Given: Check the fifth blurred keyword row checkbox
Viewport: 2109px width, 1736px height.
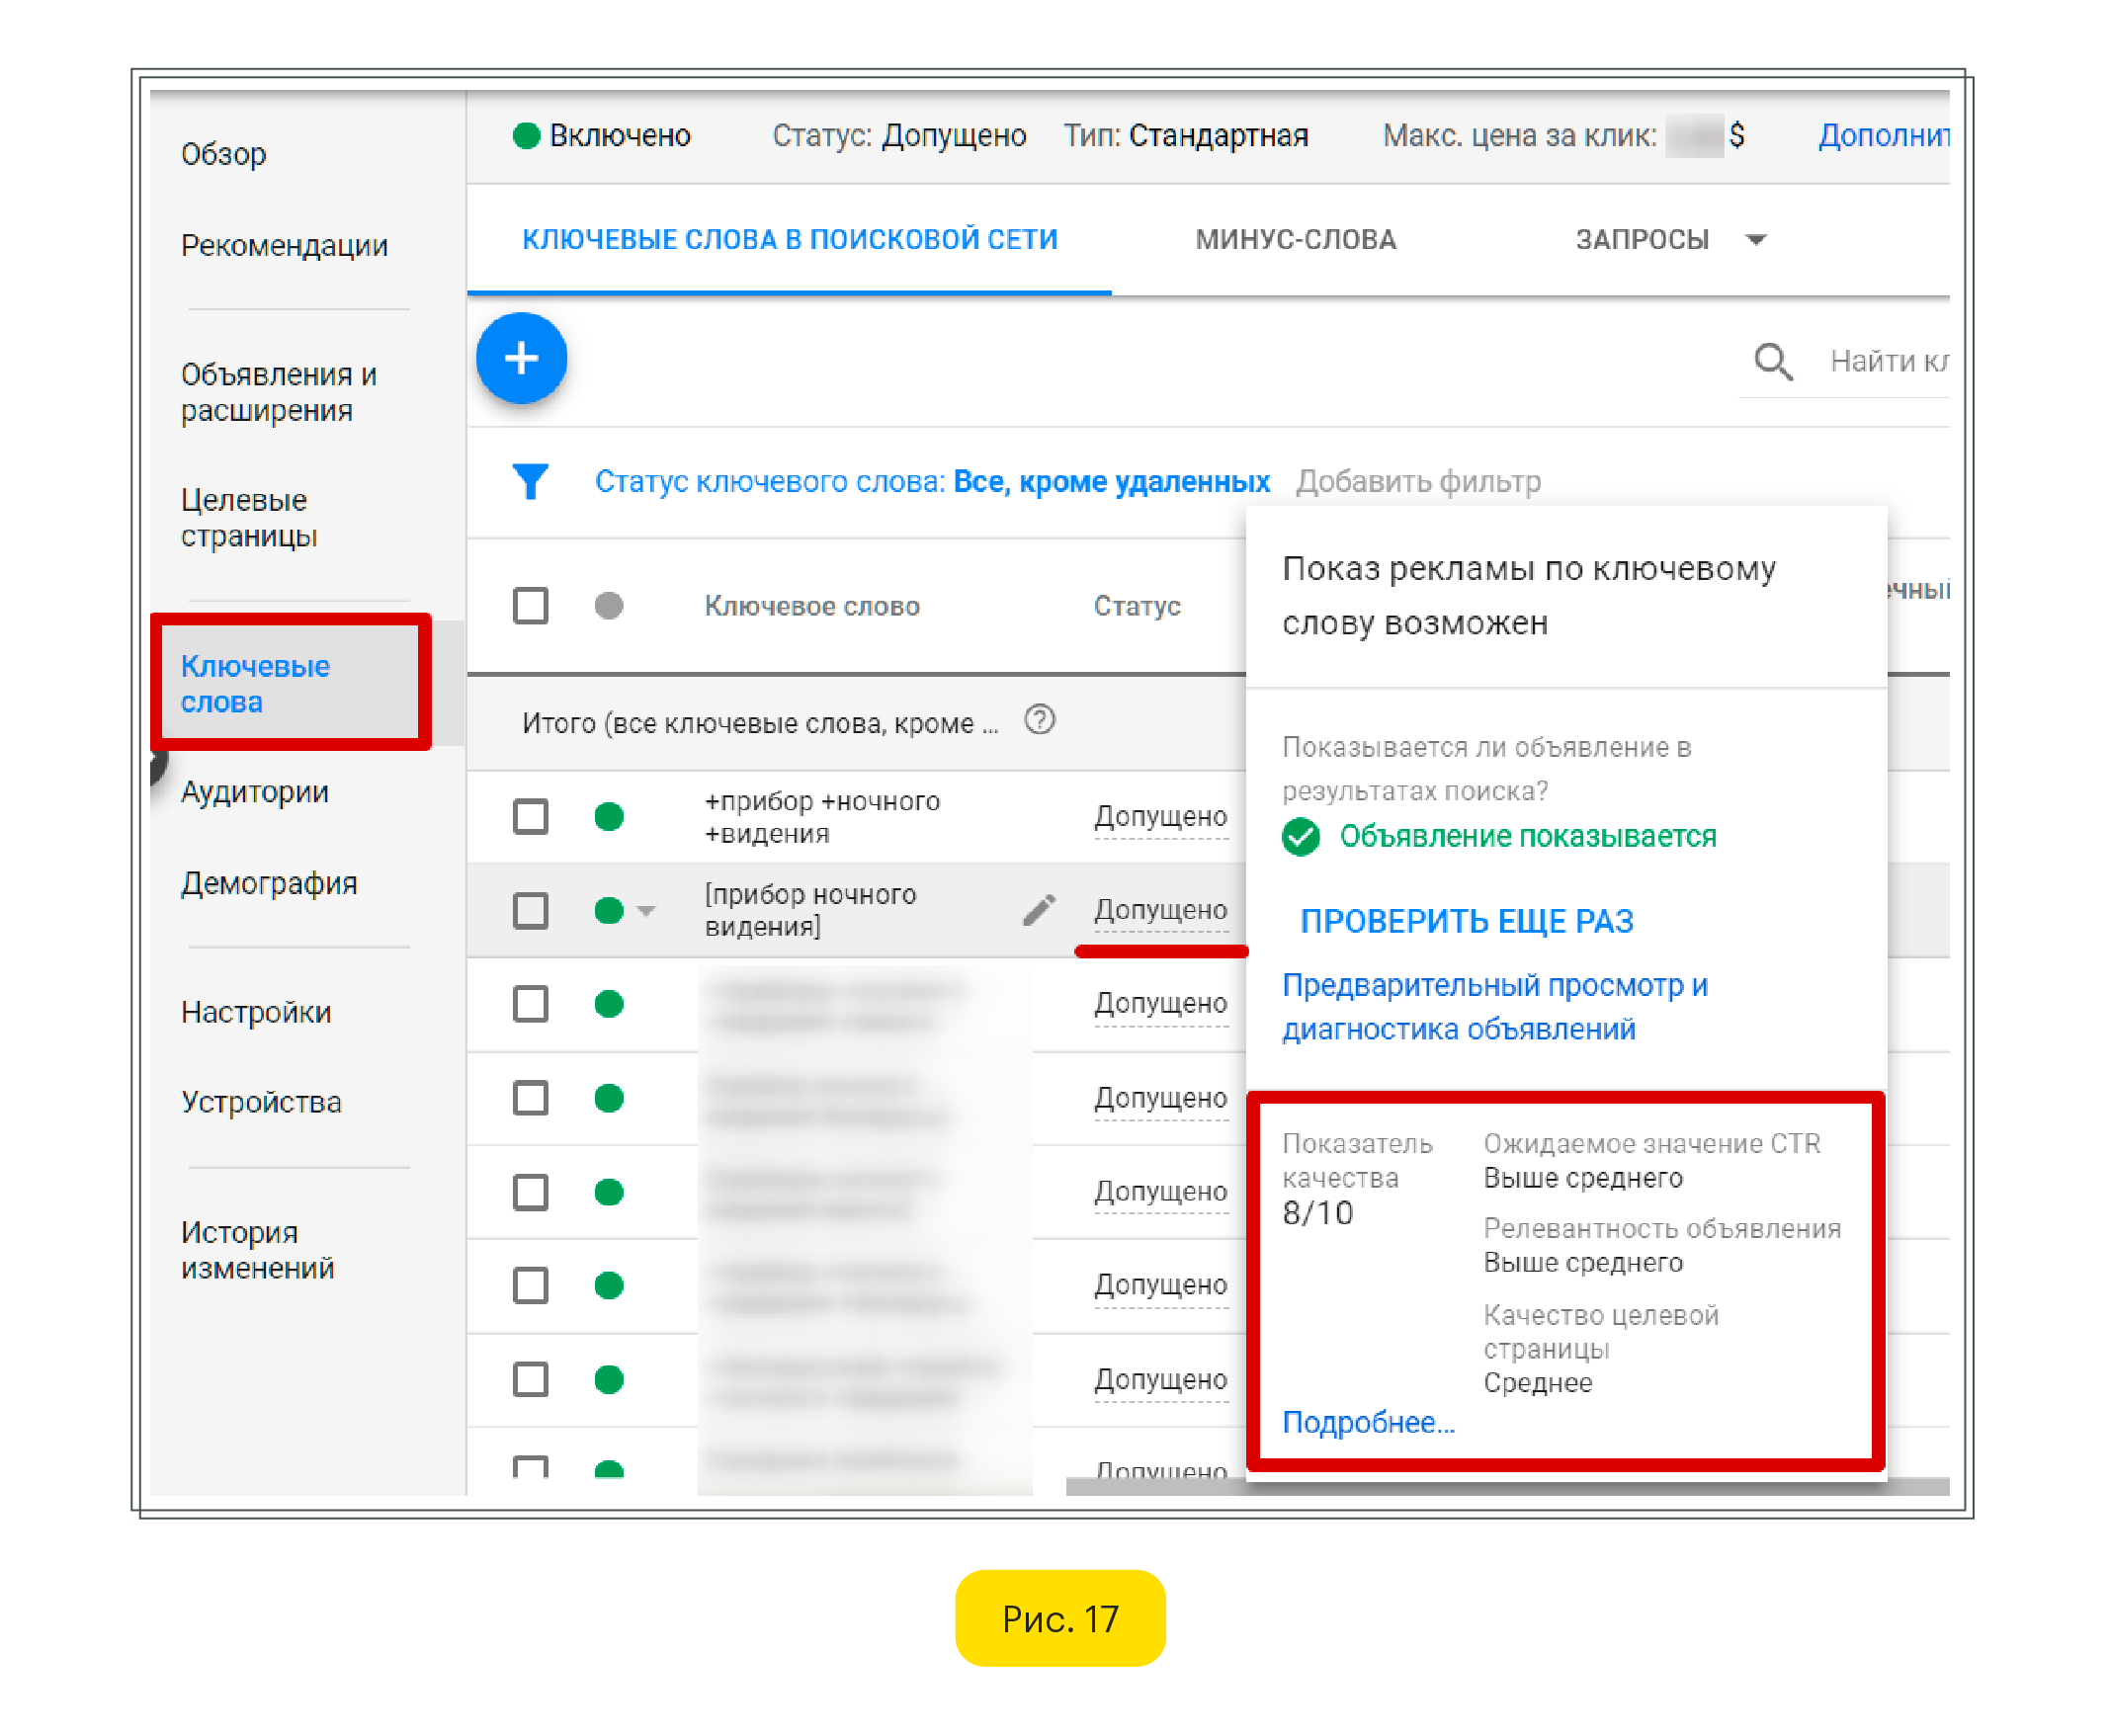Looking at the screenshot, I should click(530, 1379).
